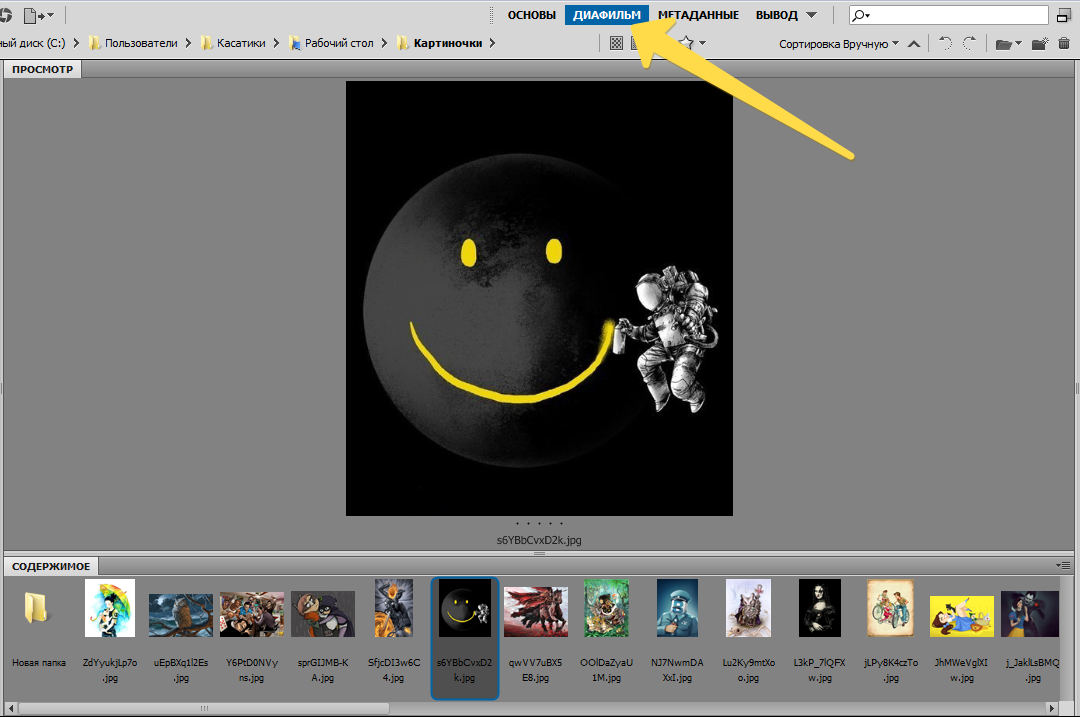Switch to the МЕТАДАННЫЕ workspace
The image size is (1080, 717).
tap(698, 15)
